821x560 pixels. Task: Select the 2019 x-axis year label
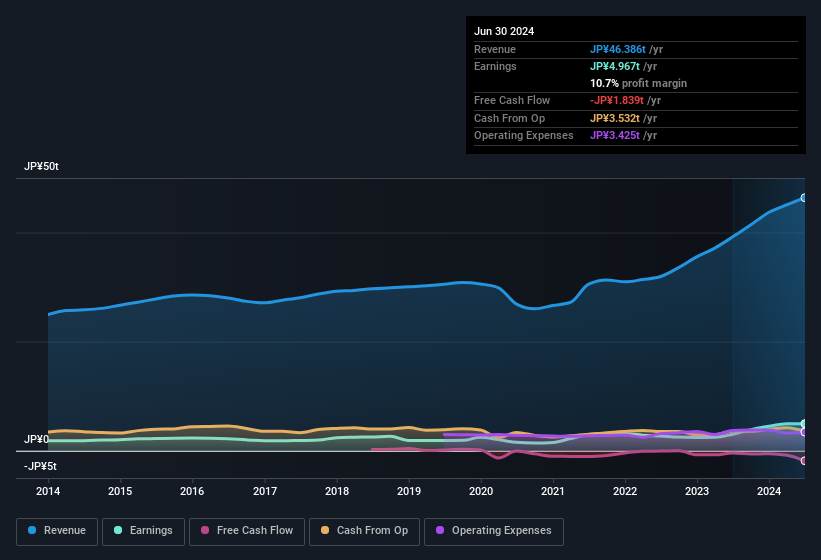pos(409,491)
